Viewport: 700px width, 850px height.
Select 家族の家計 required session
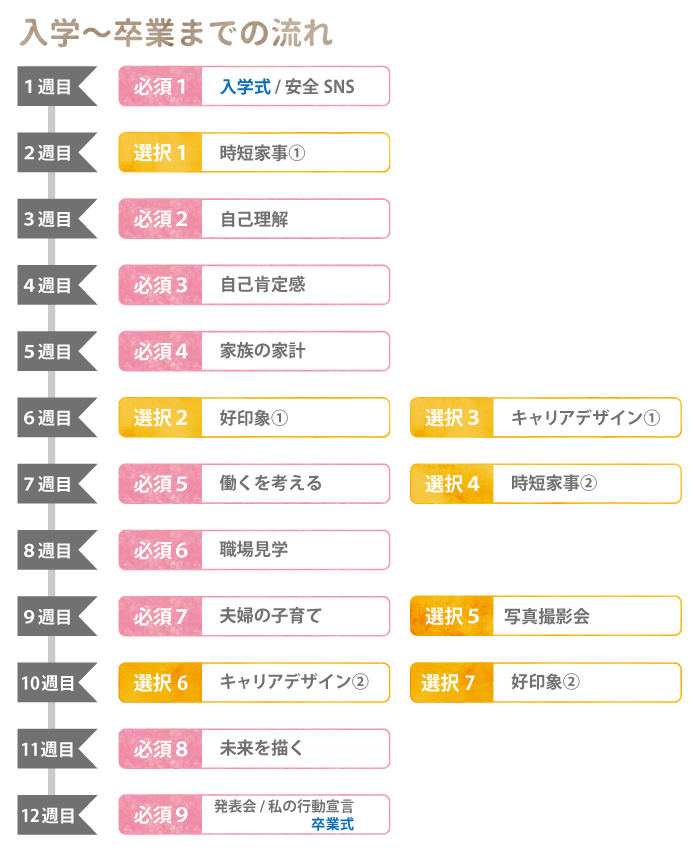(254, 351)
